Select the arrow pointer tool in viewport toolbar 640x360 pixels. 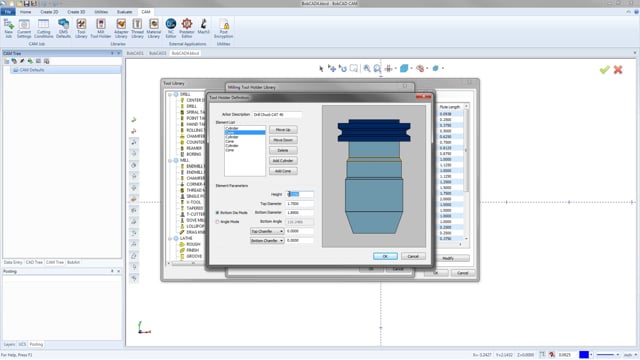[321, 69]
